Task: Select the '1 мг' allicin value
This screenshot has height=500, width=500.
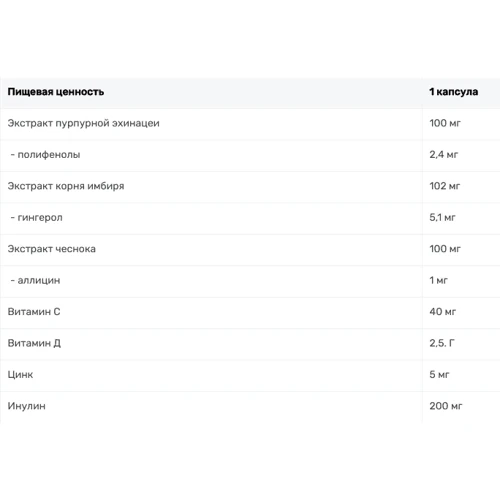Action: tap(438, 280)
